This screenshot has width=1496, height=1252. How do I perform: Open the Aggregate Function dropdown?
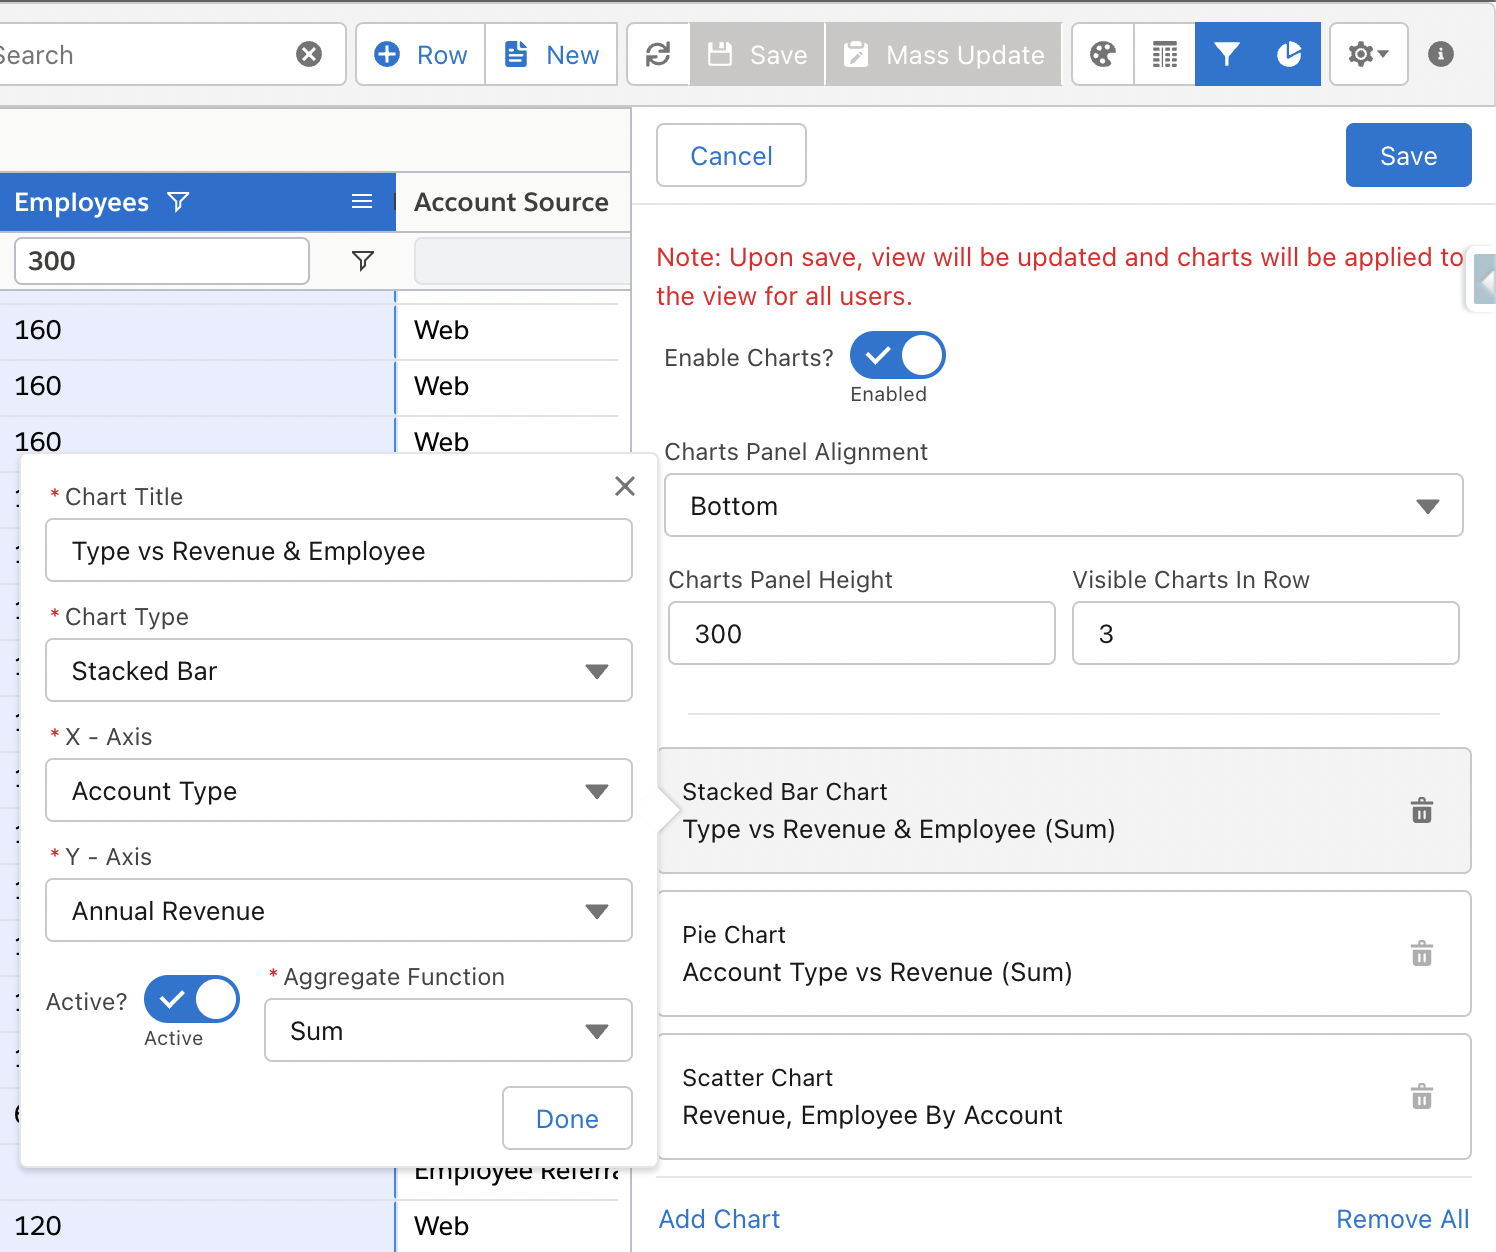click(448, 1031)
